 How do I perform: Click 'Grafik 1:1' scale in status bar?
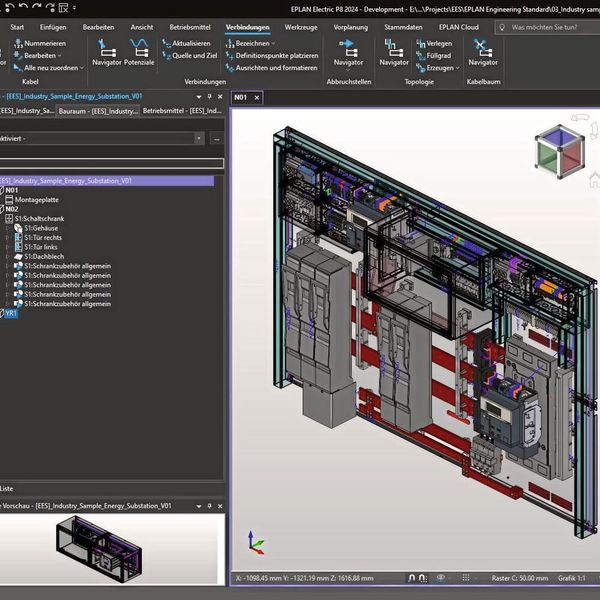(x=571, y=578)
